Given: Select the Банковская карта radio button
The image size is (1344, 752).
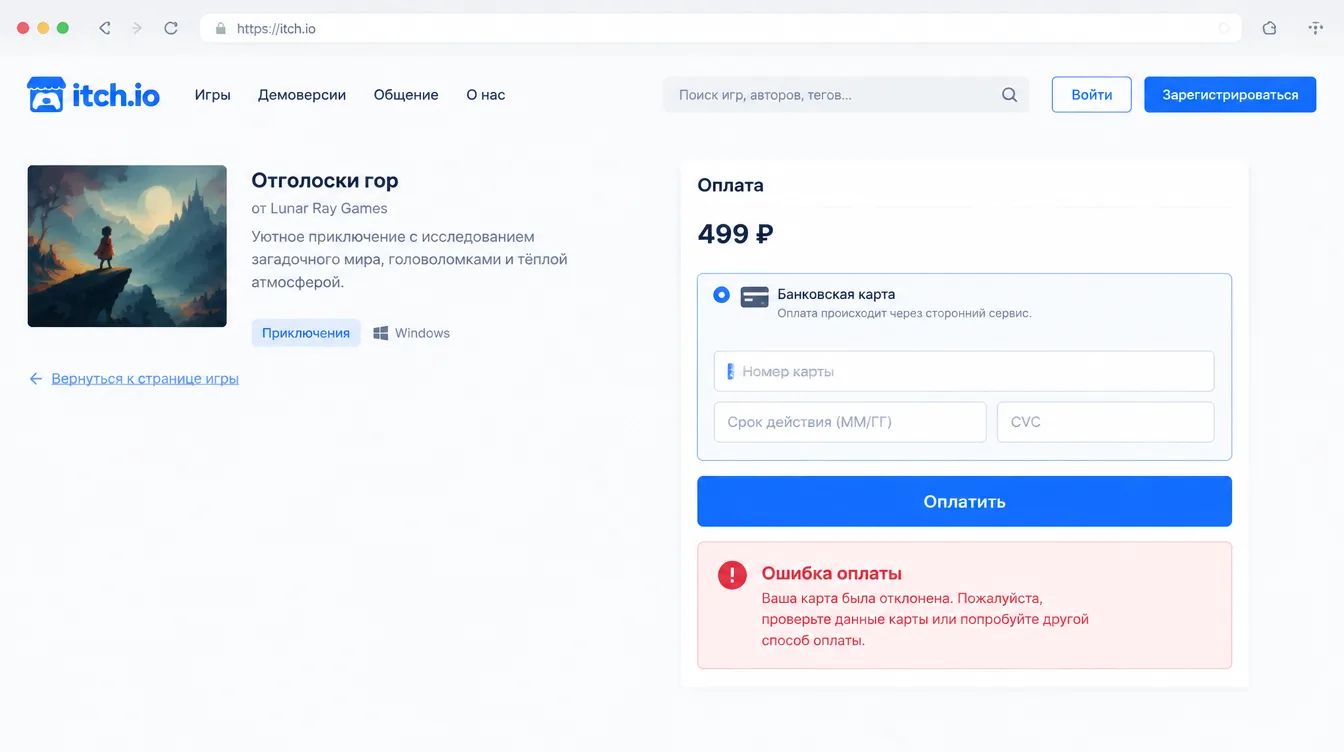Looking at the screenshot, I should [x=721, y=295].
